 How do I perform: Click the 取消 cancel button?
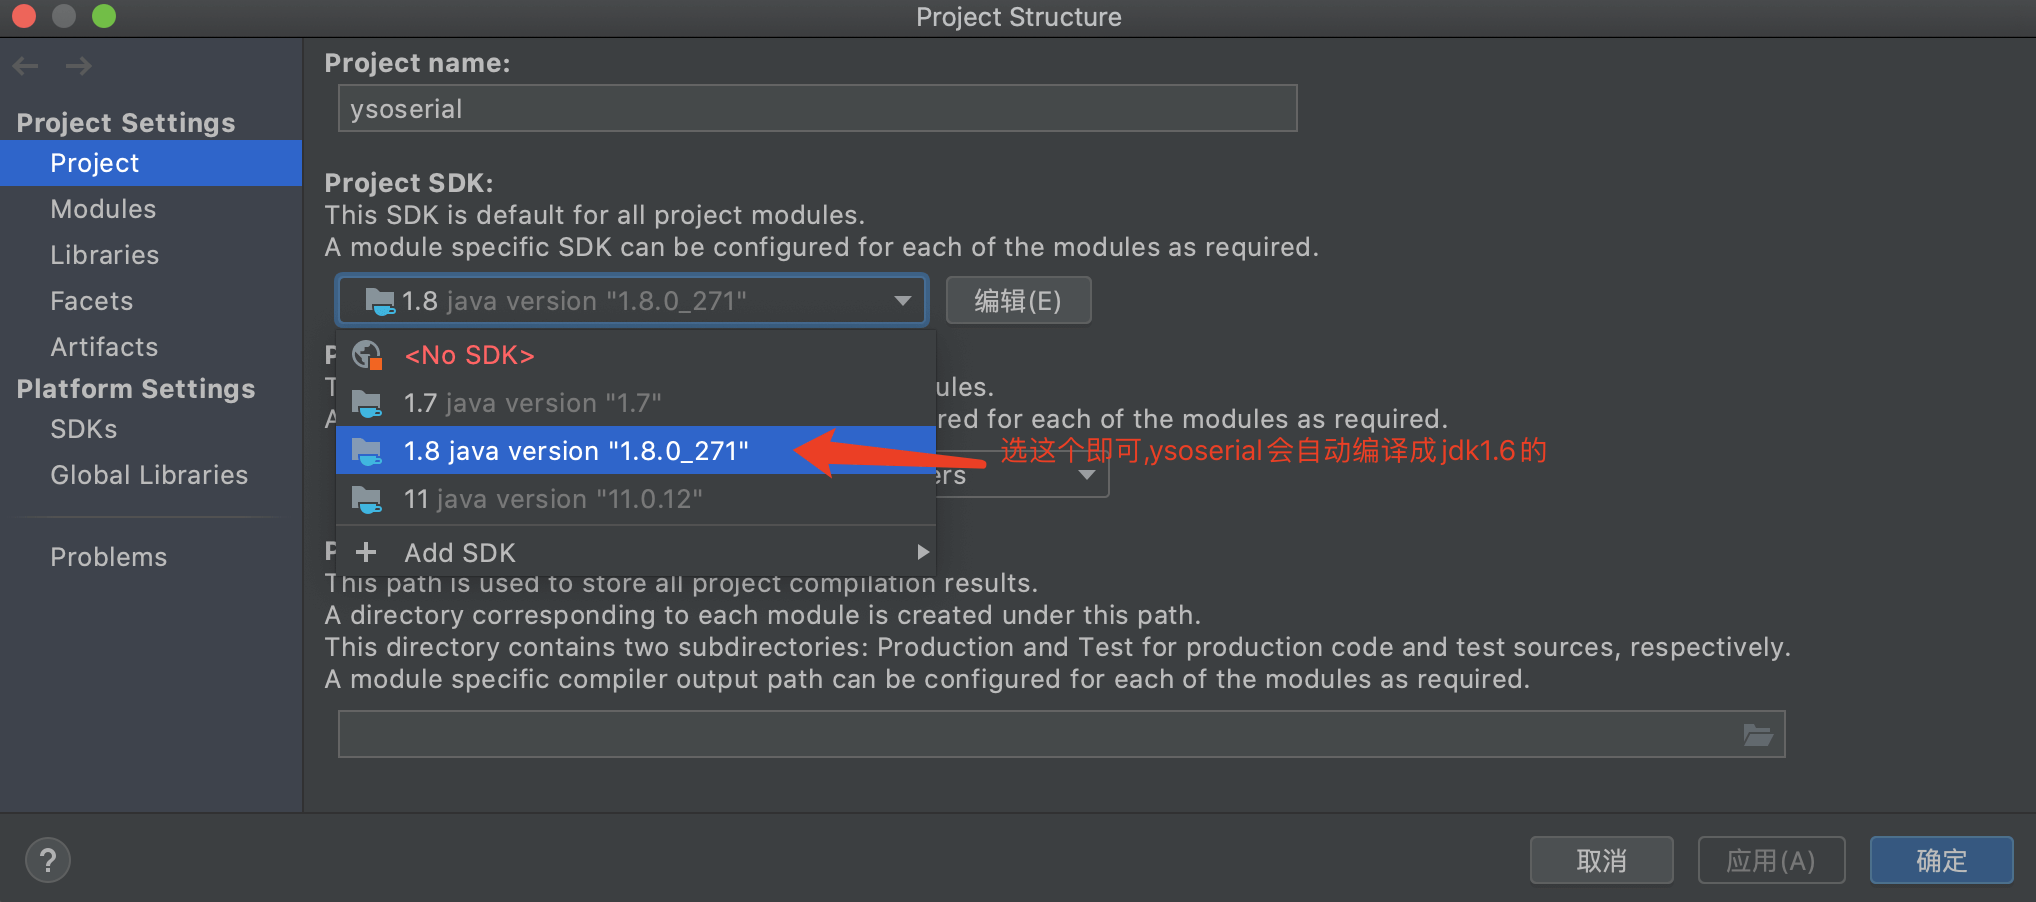(1601, 860)
